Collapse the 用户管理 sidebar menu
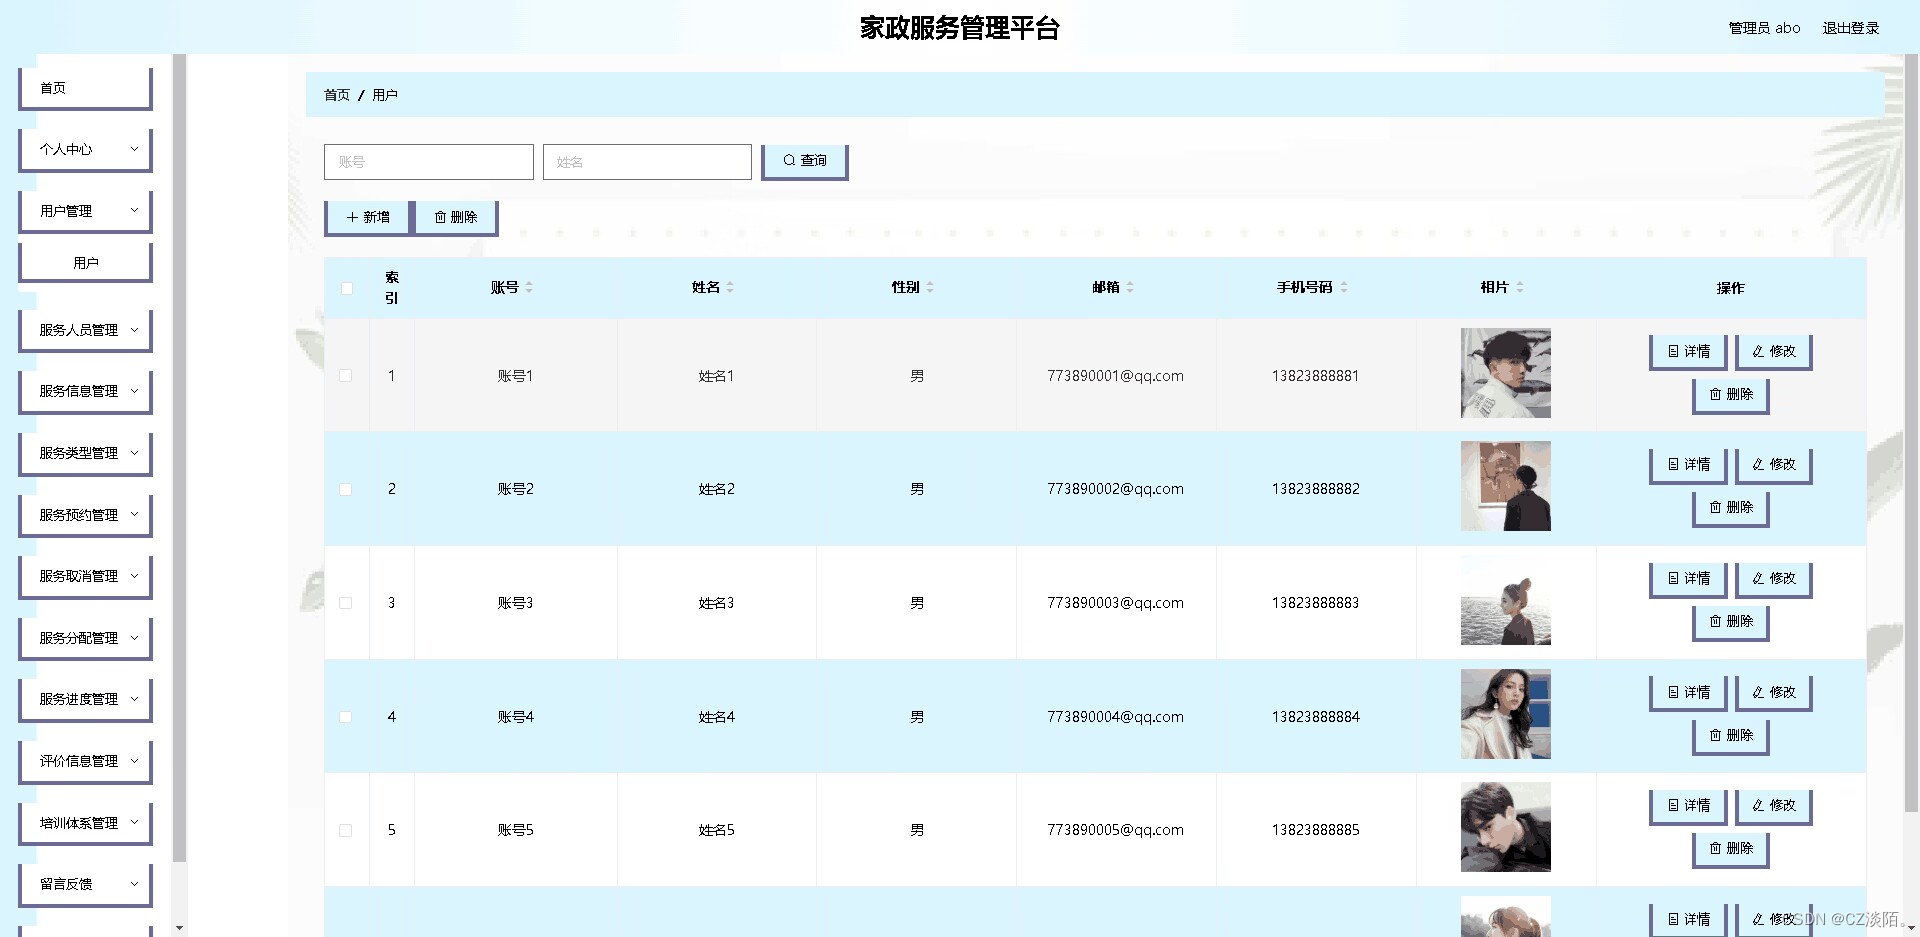The height and width of the screenshot is (937, 1920). click(x=85, y=212)
